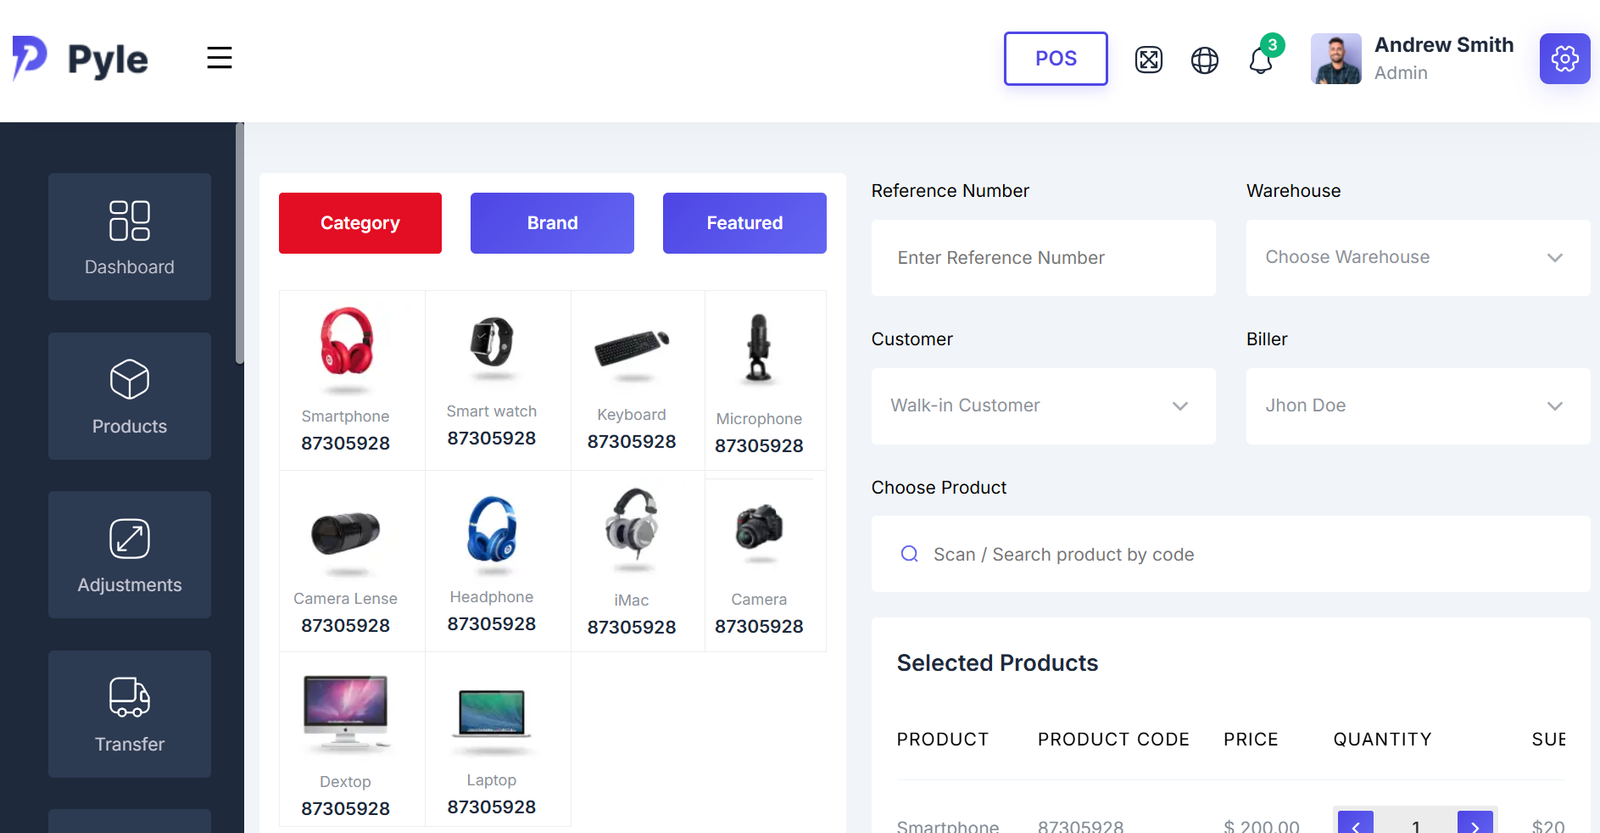Open the Walk-in Customer dropdown
Viewport: 1600px width, 833px height.
tap(1043, 406)
